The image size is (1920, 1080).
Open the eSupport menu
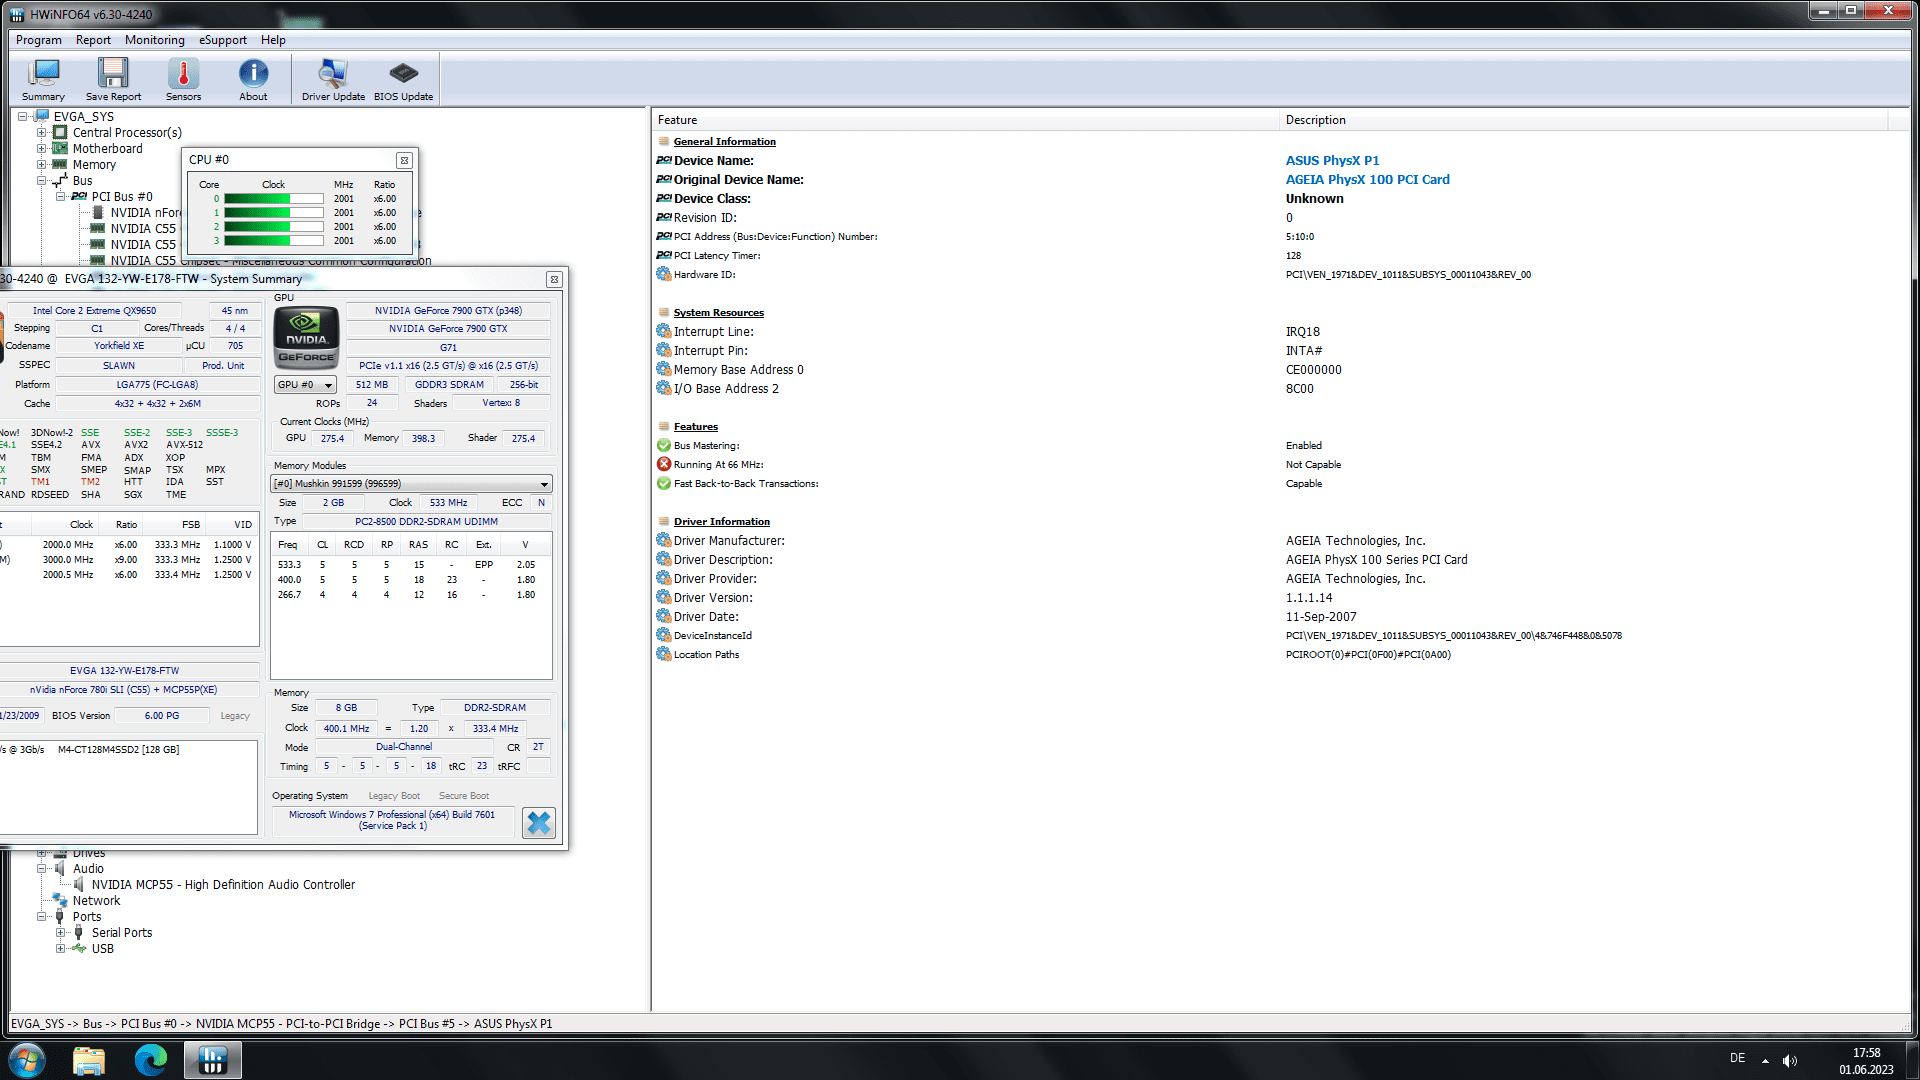click(x=222, y=40)
